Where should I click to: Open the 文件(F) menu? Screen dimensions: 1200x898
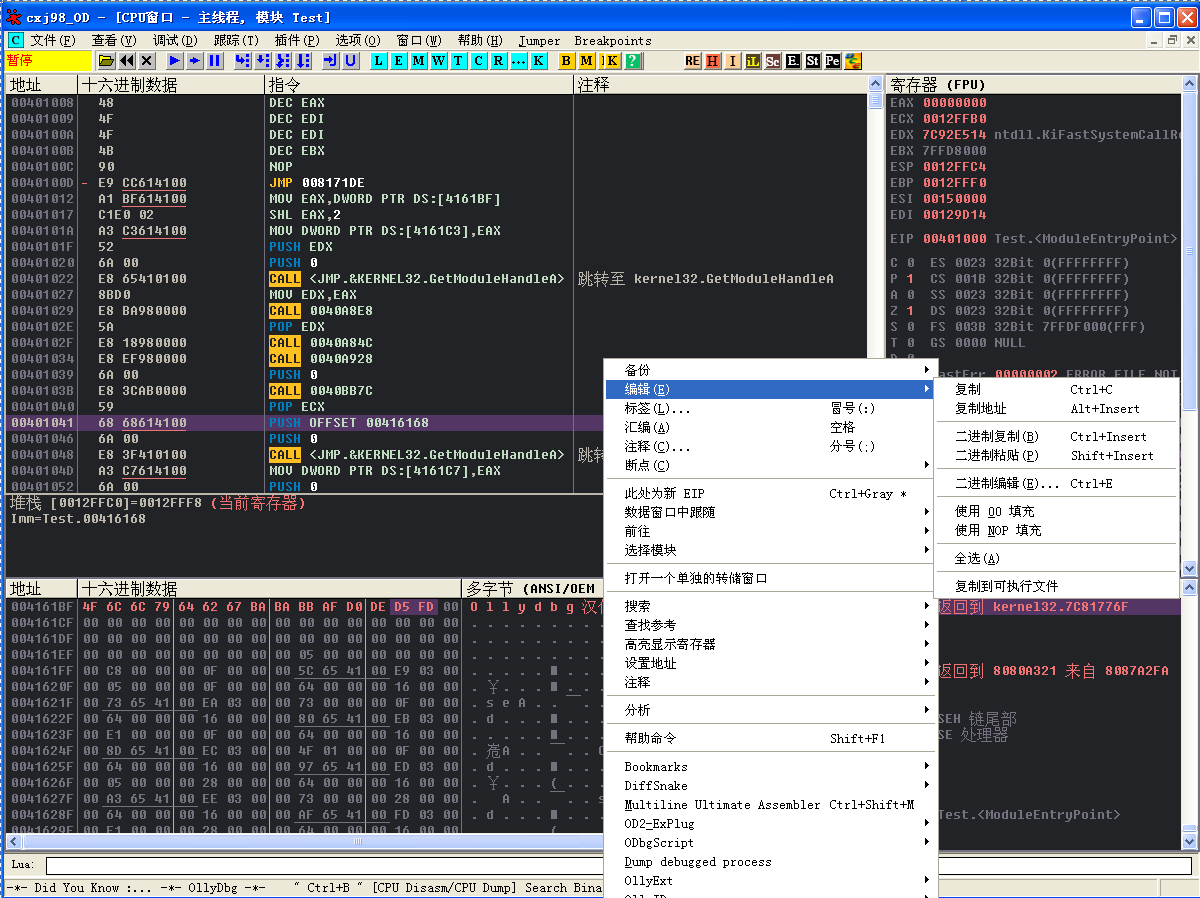tap(53, 41)
